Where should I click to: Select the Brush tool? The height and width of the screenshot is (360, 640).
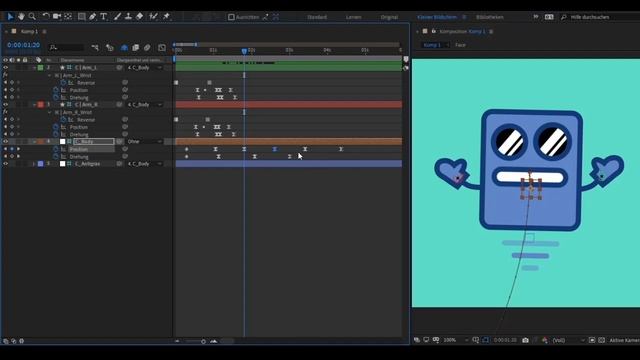pyautogui.click(x=118, y=16)
